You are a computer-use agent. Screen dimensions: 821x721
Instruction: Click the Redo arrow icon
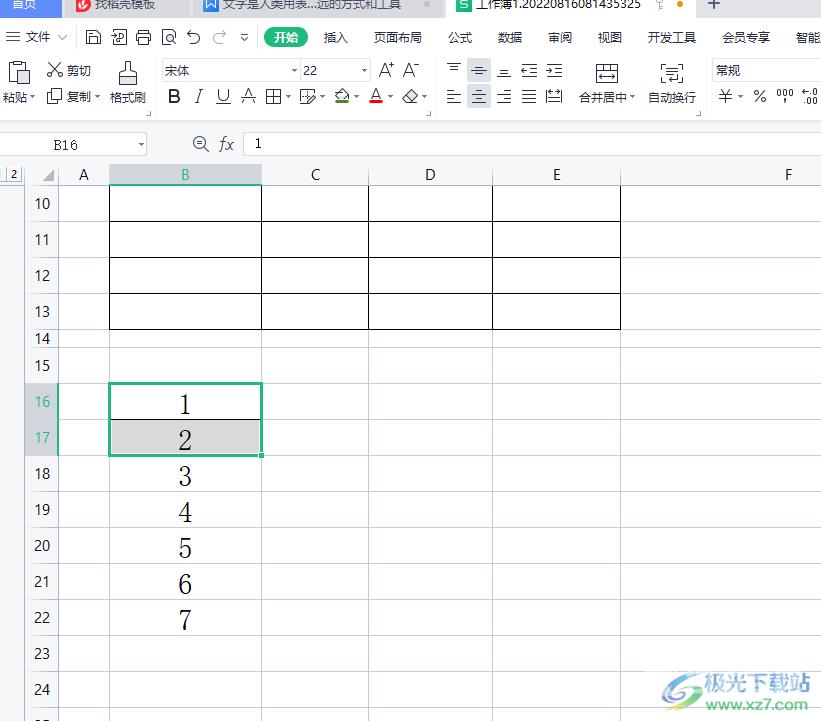pos(219,37)
